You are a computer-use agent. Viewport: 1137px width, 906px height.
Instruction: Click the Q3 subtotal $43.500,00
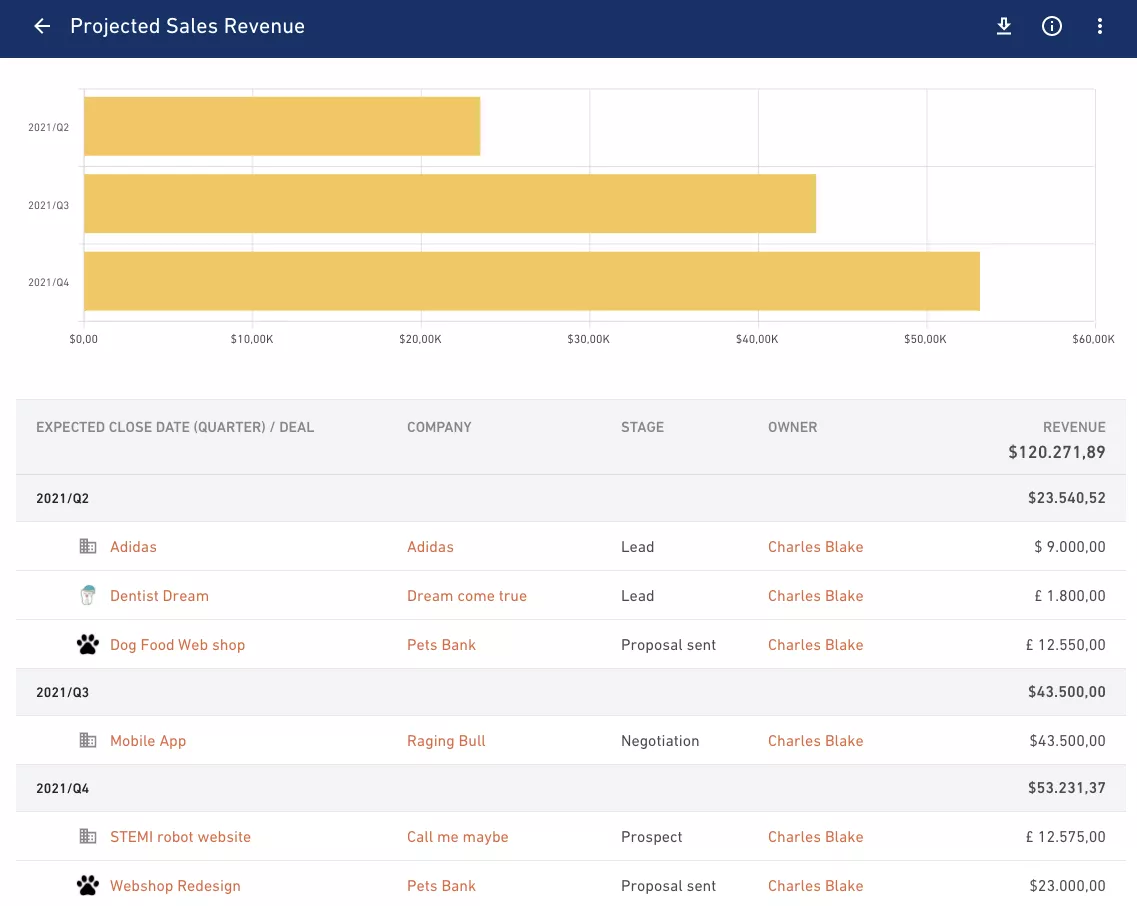click(x=1067, y=692)
